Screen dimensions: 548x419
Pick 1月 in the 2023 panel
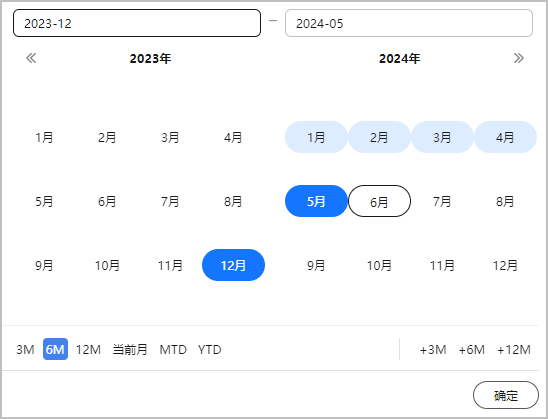tap(44, 137)
